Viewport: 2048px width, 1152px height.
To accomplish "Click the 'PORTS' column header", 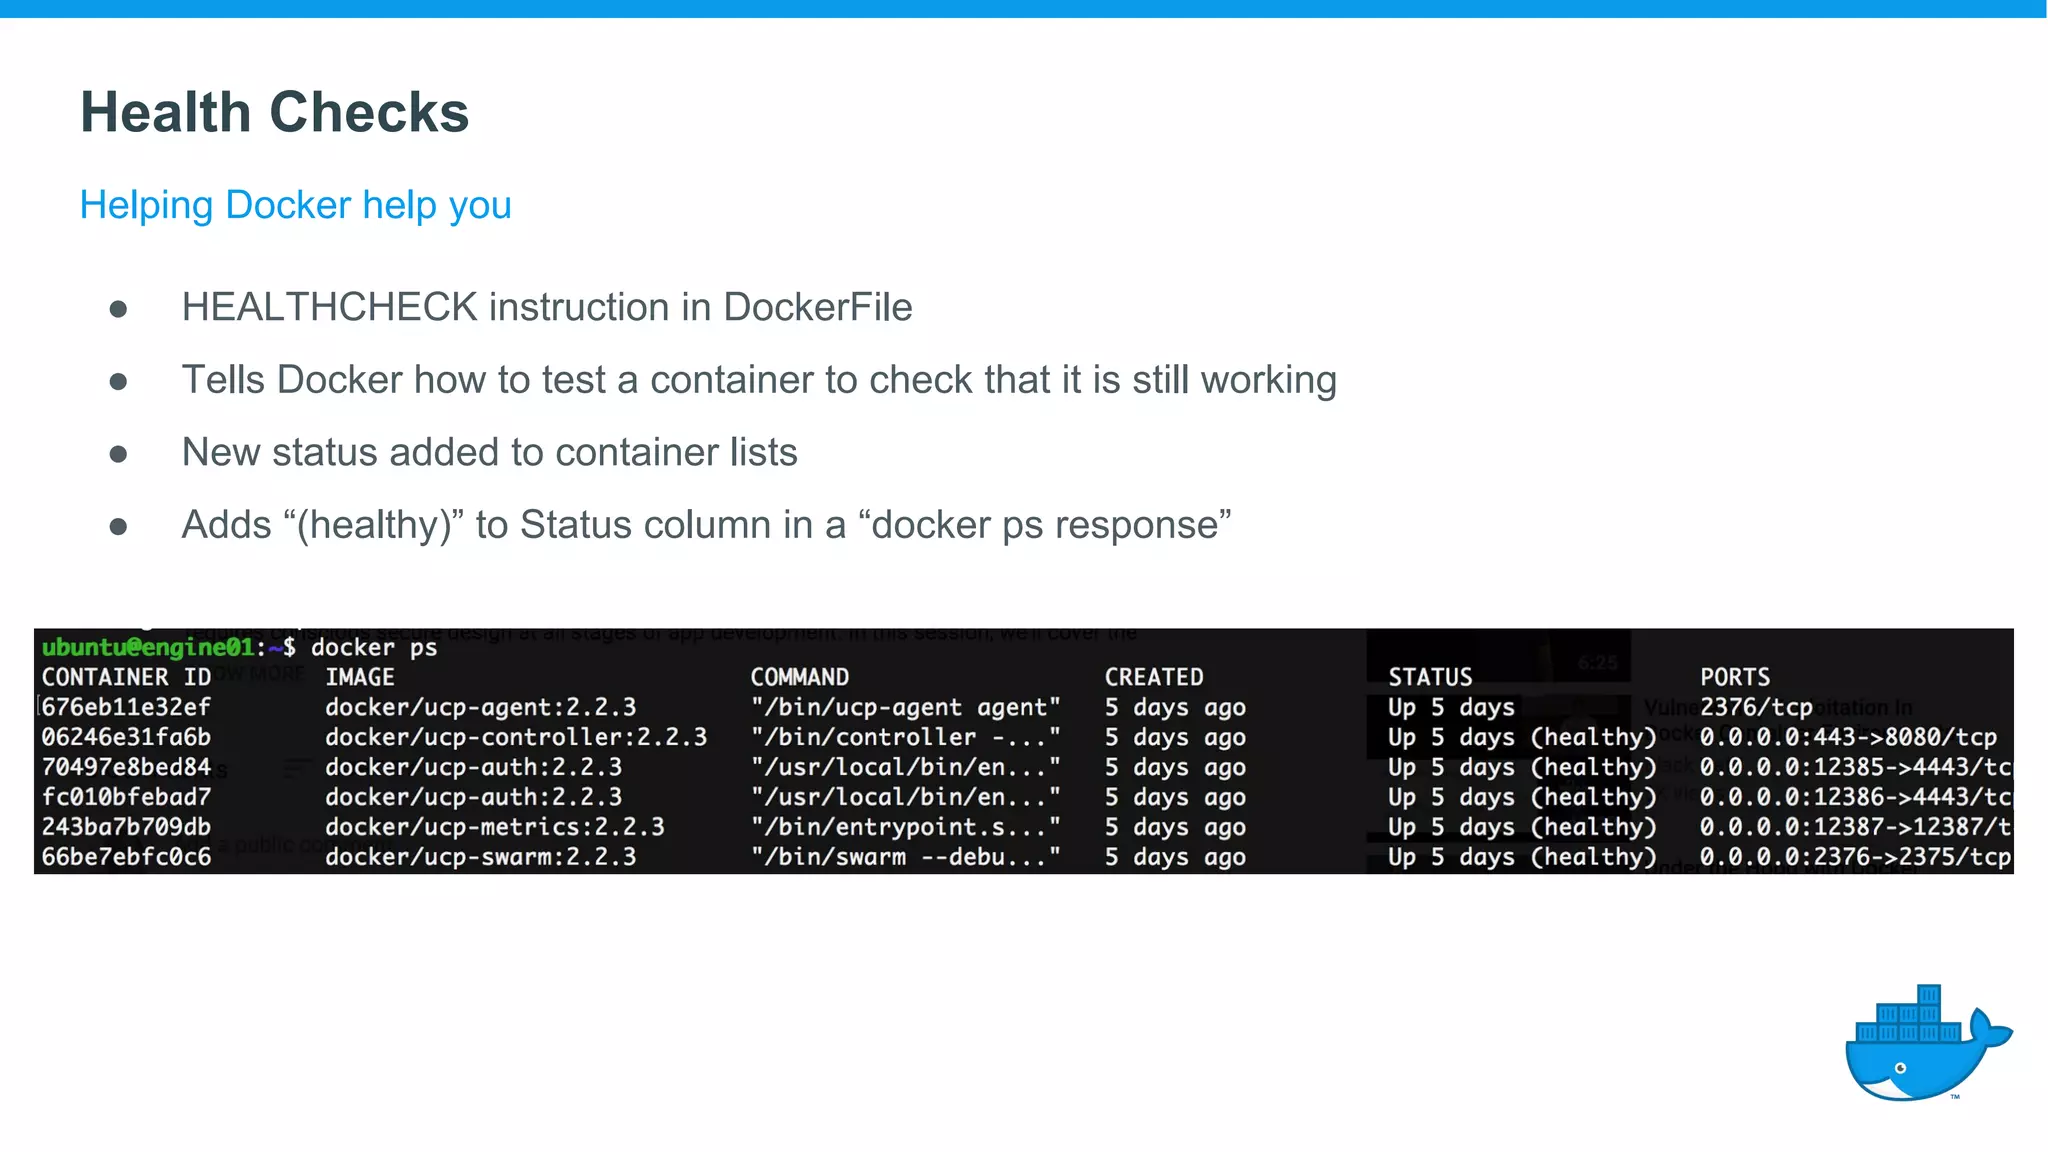I will 1735,677.
